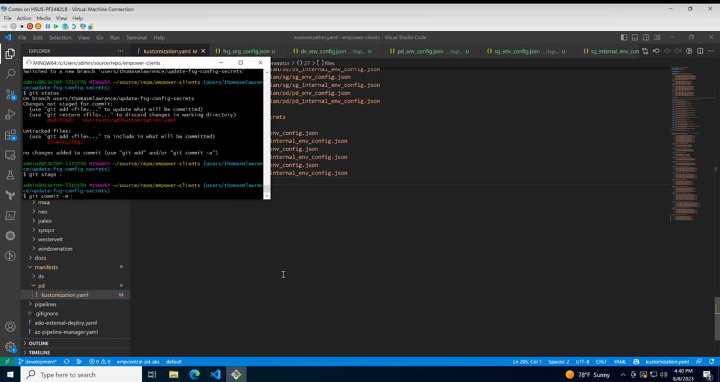Expand the OUTLINE section

(76, 343)
